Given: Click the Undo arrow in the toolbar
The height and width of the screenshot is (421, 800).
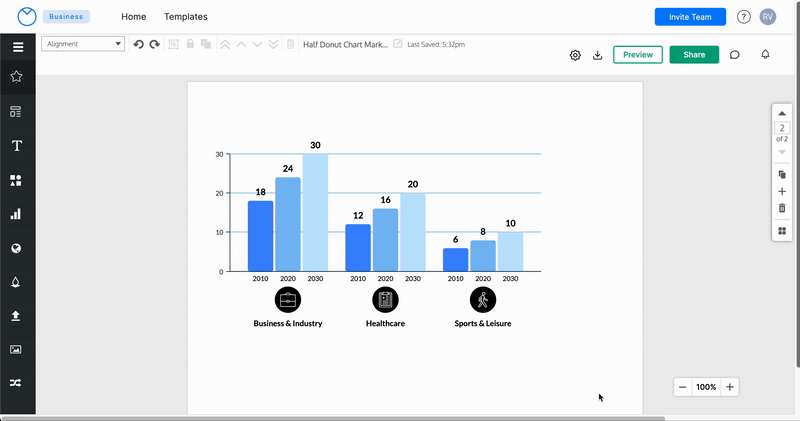Looking at the screenshot, I should click(139, 45).
